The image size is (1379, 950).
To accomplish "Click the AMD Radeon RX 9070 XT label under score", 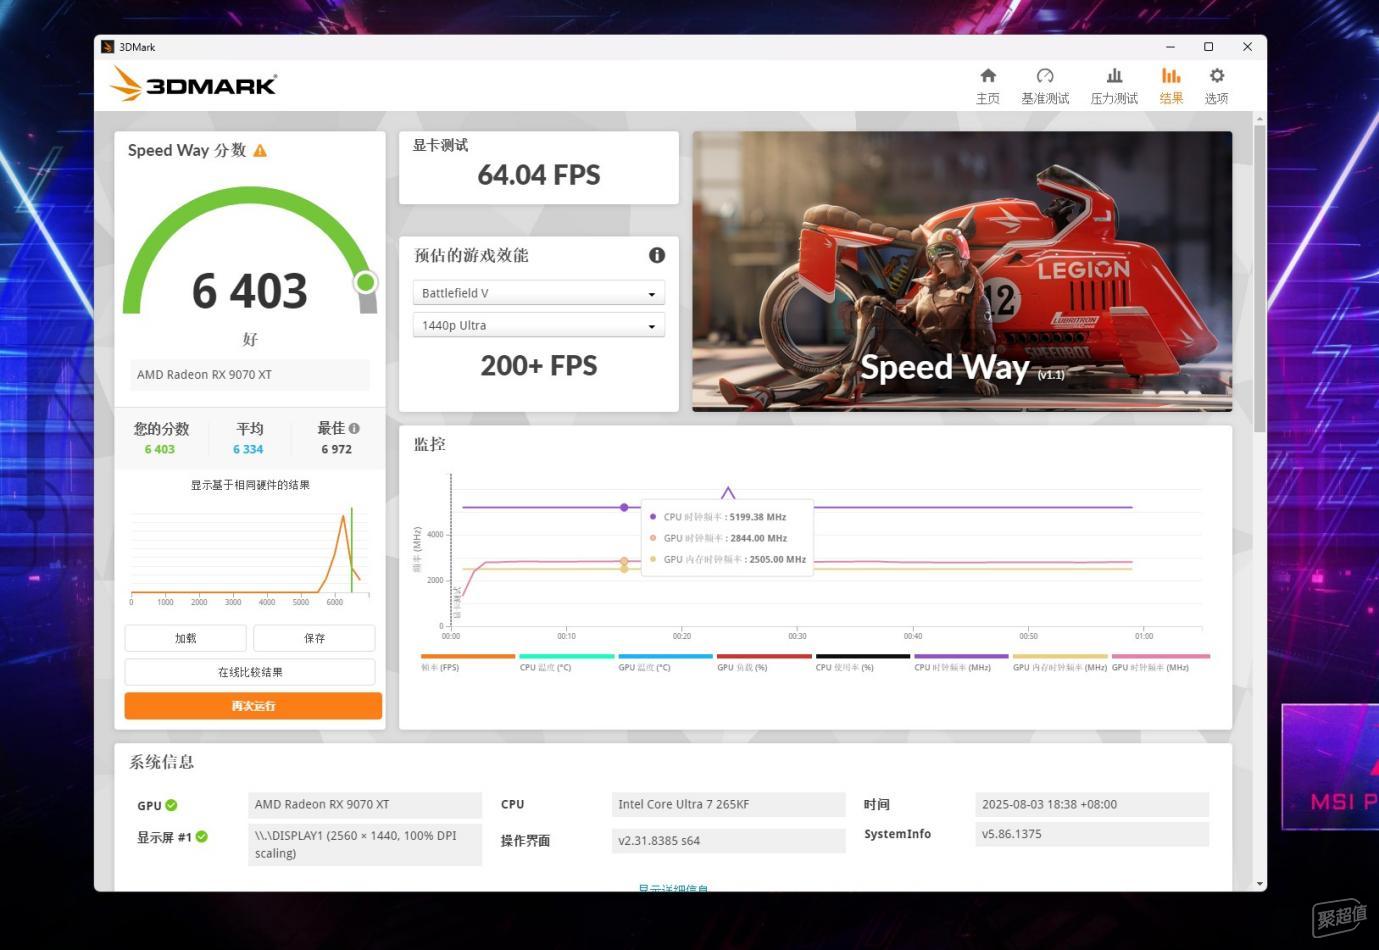I will (x=250, y=375).
